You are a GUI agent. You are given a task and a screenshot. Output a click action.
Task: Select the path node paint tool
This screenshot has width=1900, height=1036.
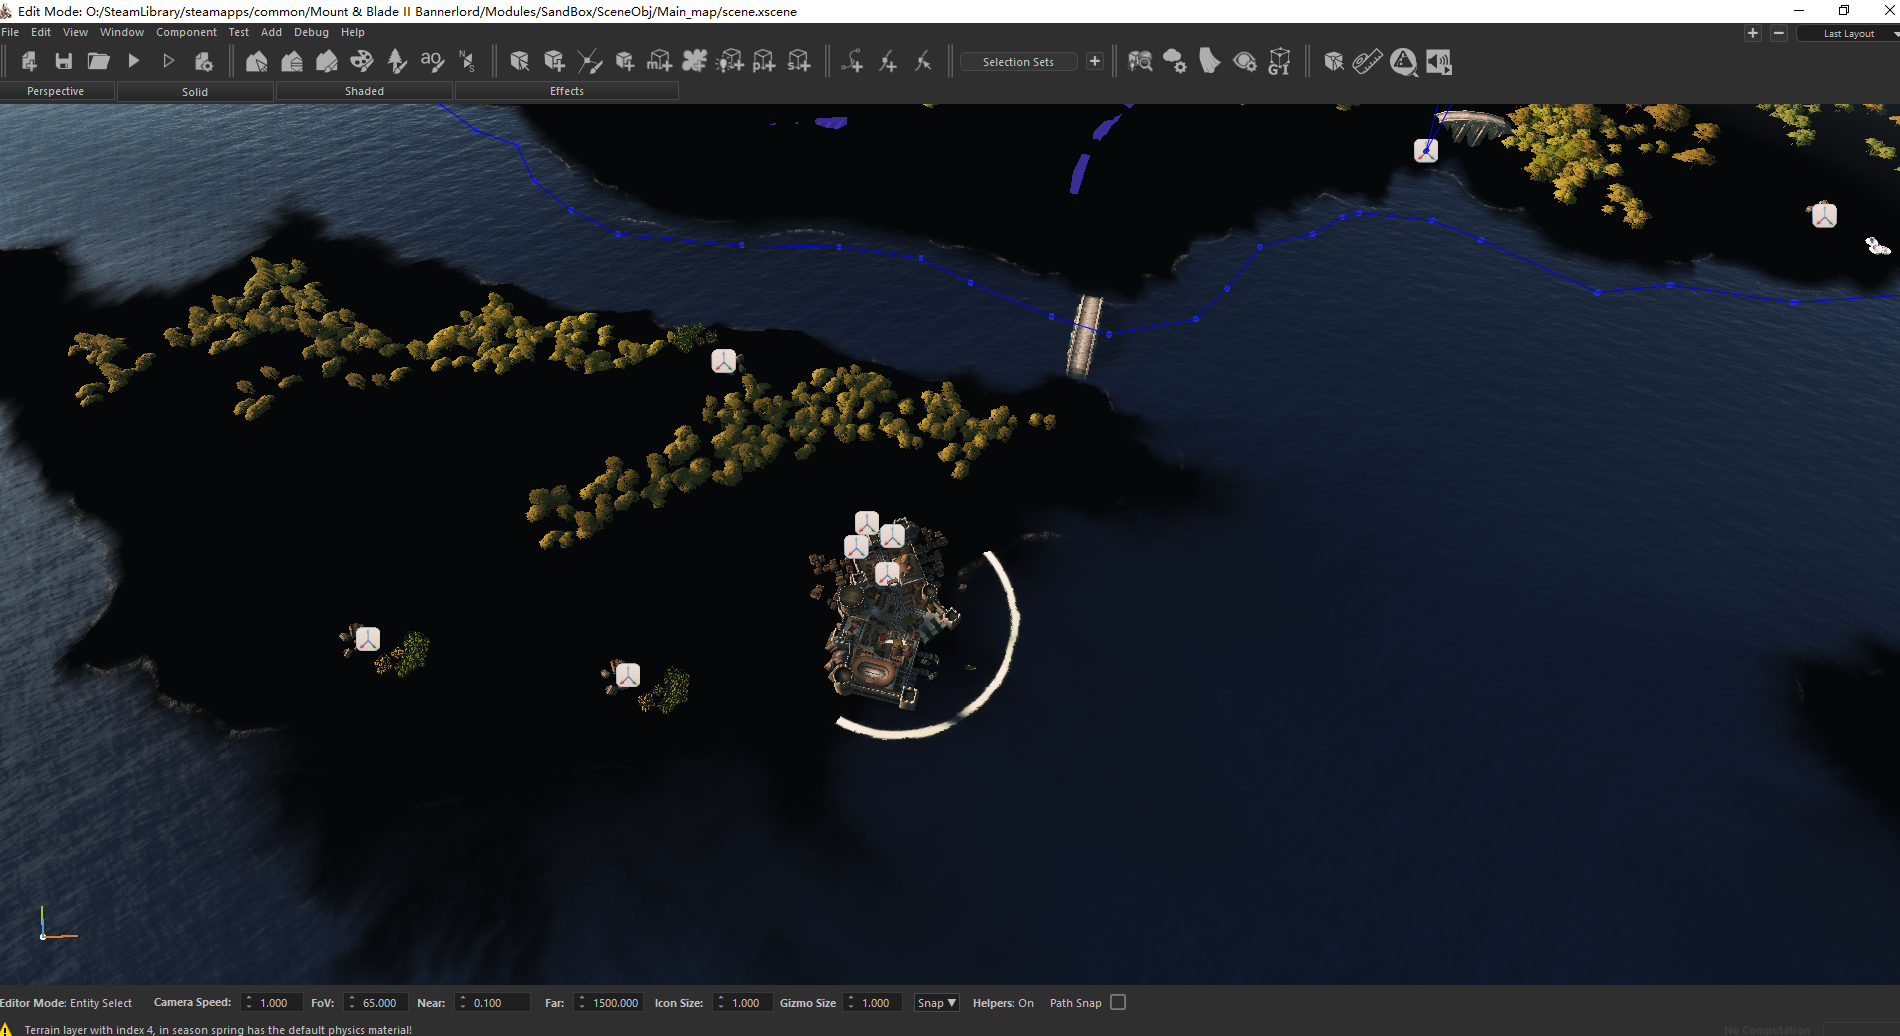pos(590,61)
